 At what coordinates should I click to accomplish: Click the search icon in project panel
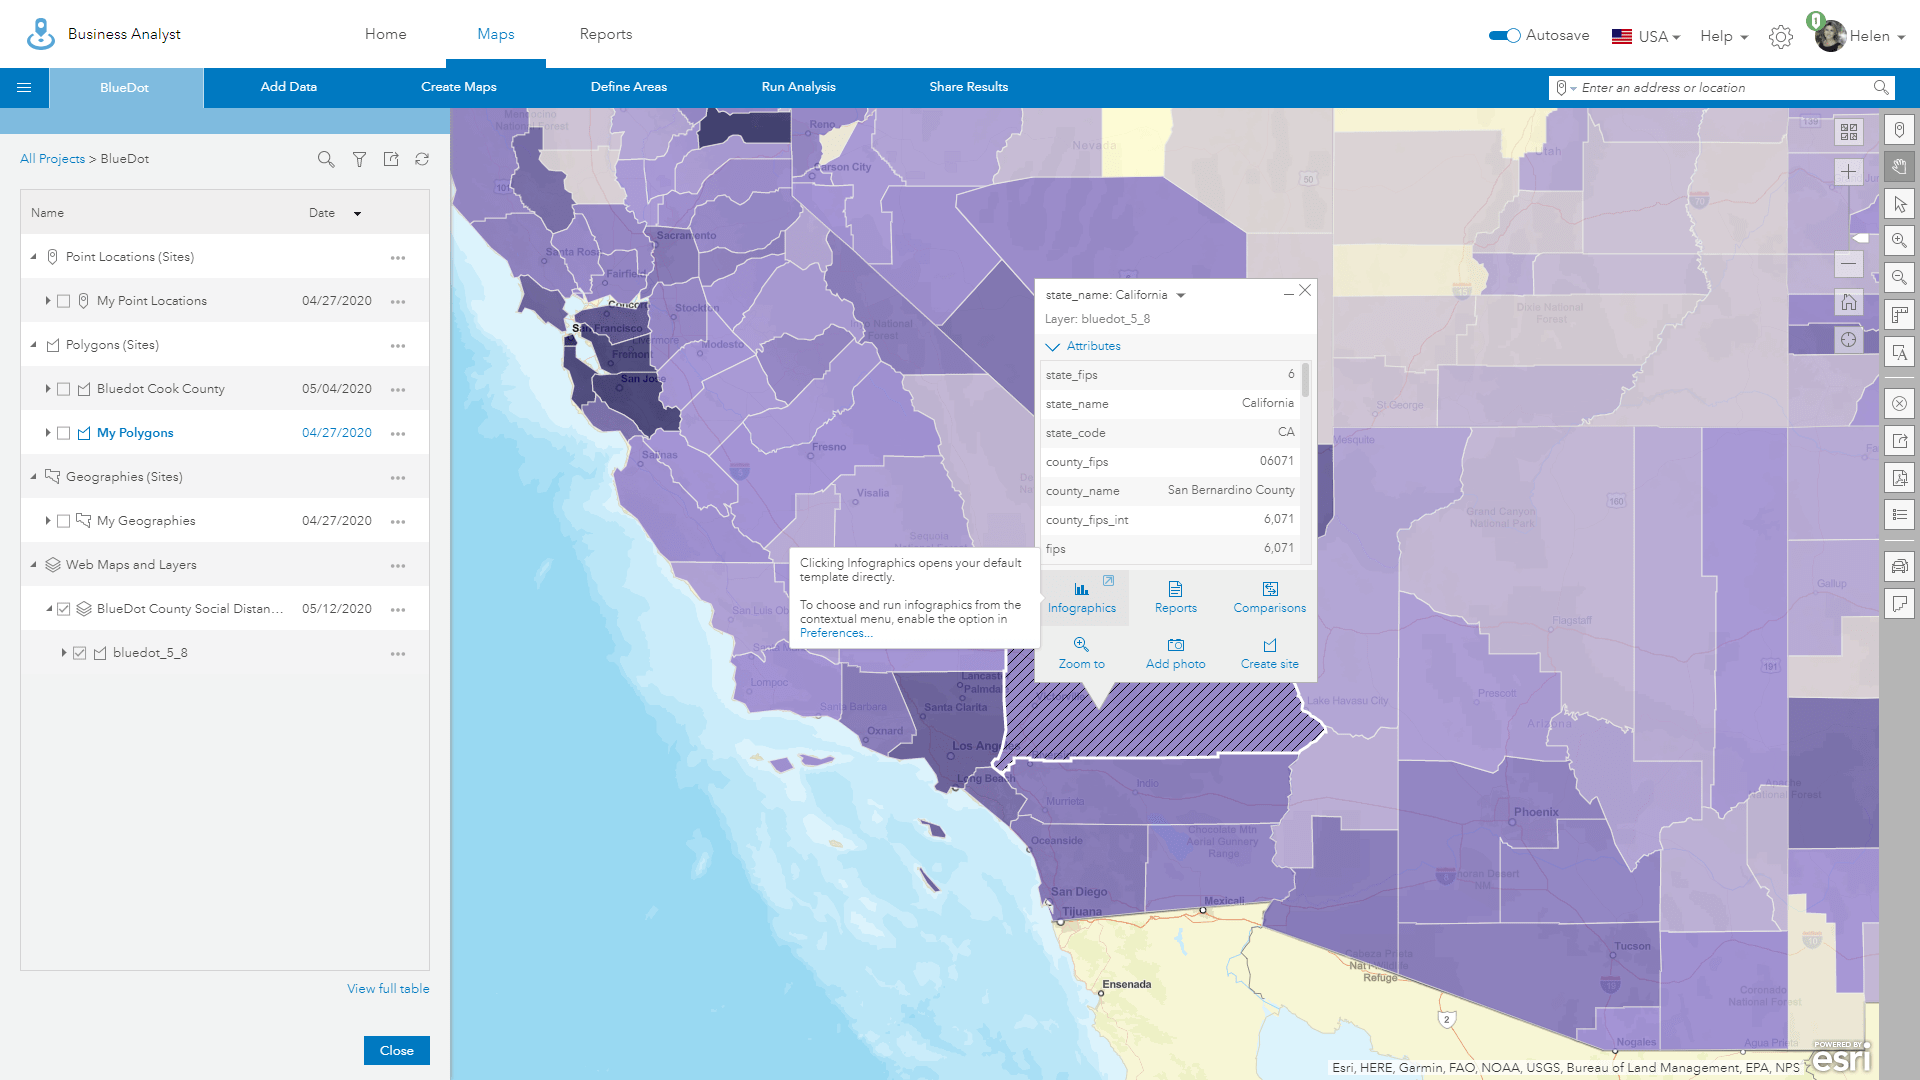click(x=326, y=160)
